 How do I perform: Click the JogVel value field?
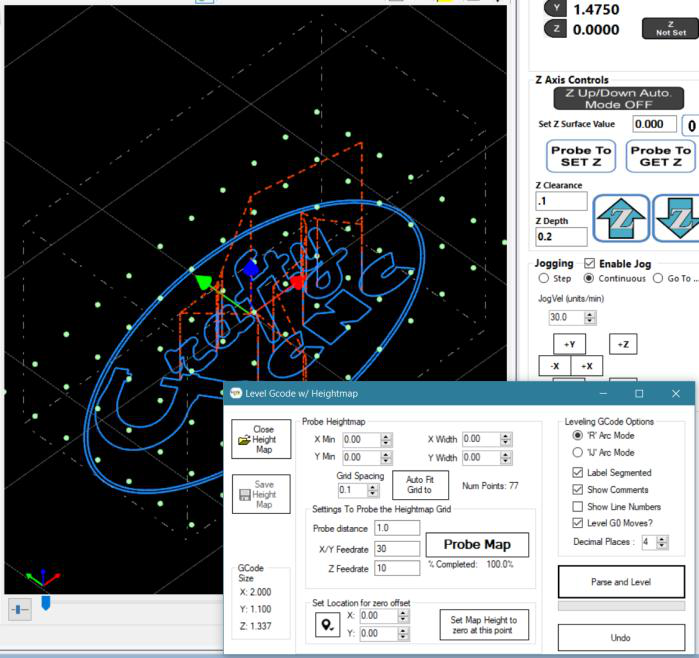coord(566,317)
